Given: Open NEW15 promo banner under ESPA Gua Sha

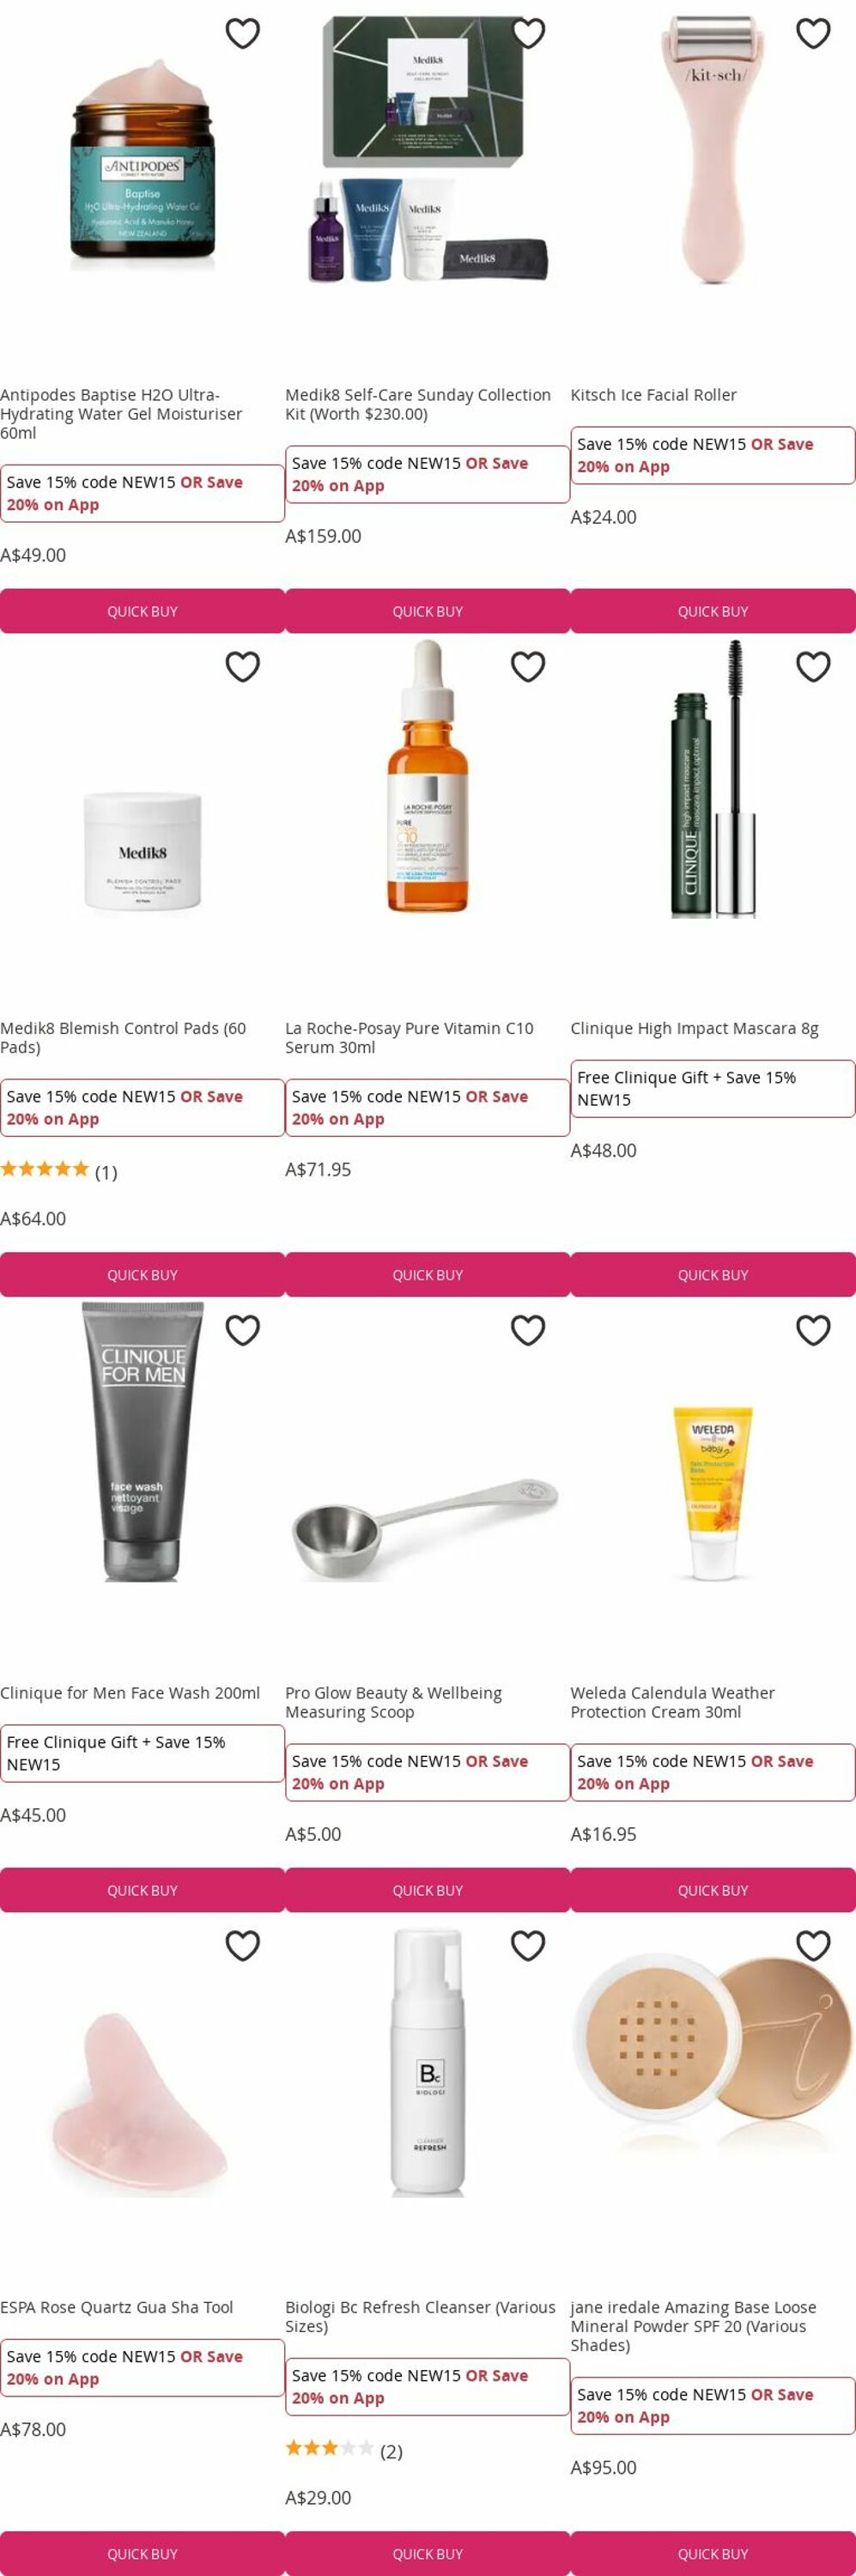Looking at the screenshot, I should (142, 2367).
